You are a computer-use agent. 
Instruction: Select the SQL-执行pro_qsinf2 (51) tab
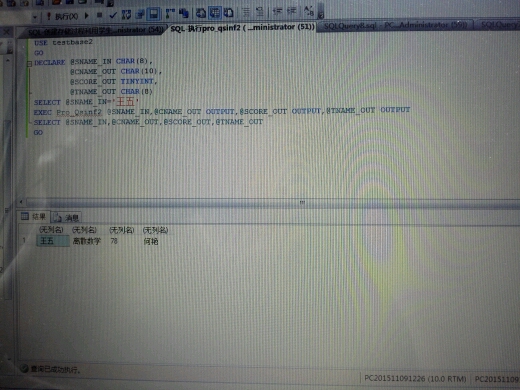[243, 28]
